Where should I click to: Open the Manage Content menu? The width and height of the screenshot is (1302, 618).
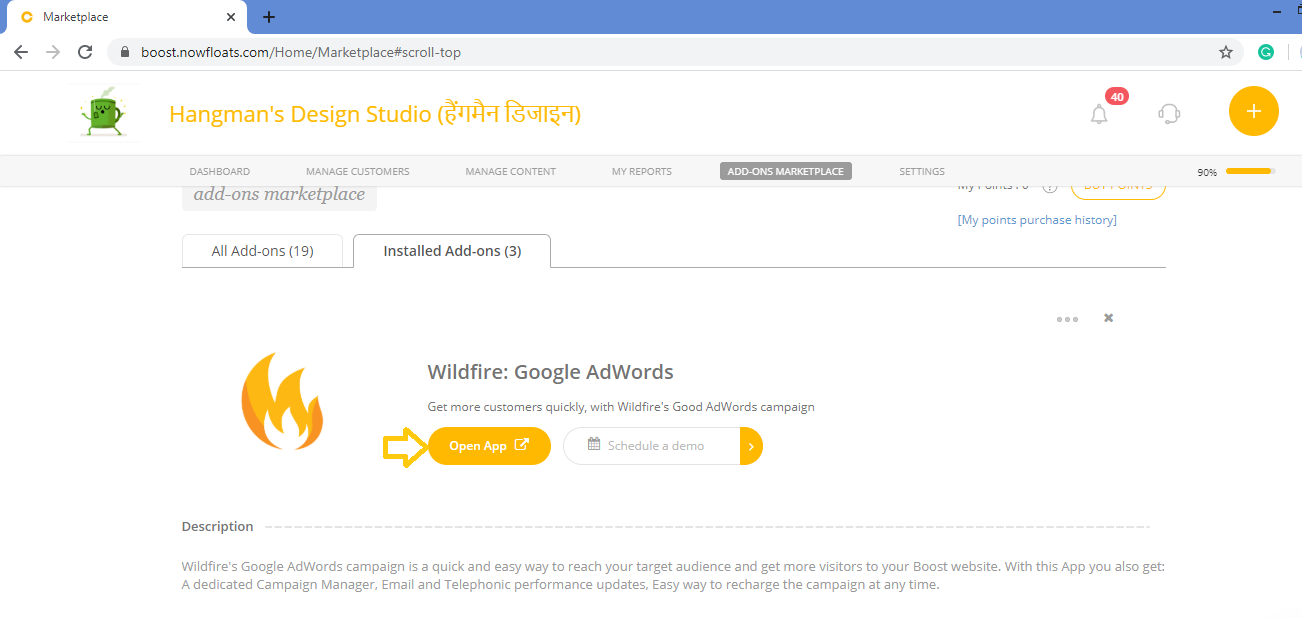click(511, 172)
